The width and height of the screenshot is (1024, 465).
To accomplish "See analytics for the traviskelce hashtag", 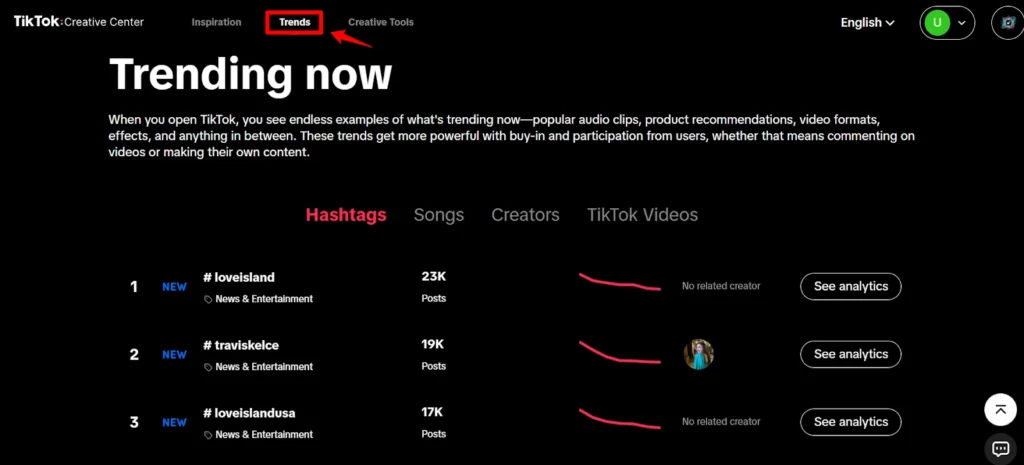I will [850, 354].
